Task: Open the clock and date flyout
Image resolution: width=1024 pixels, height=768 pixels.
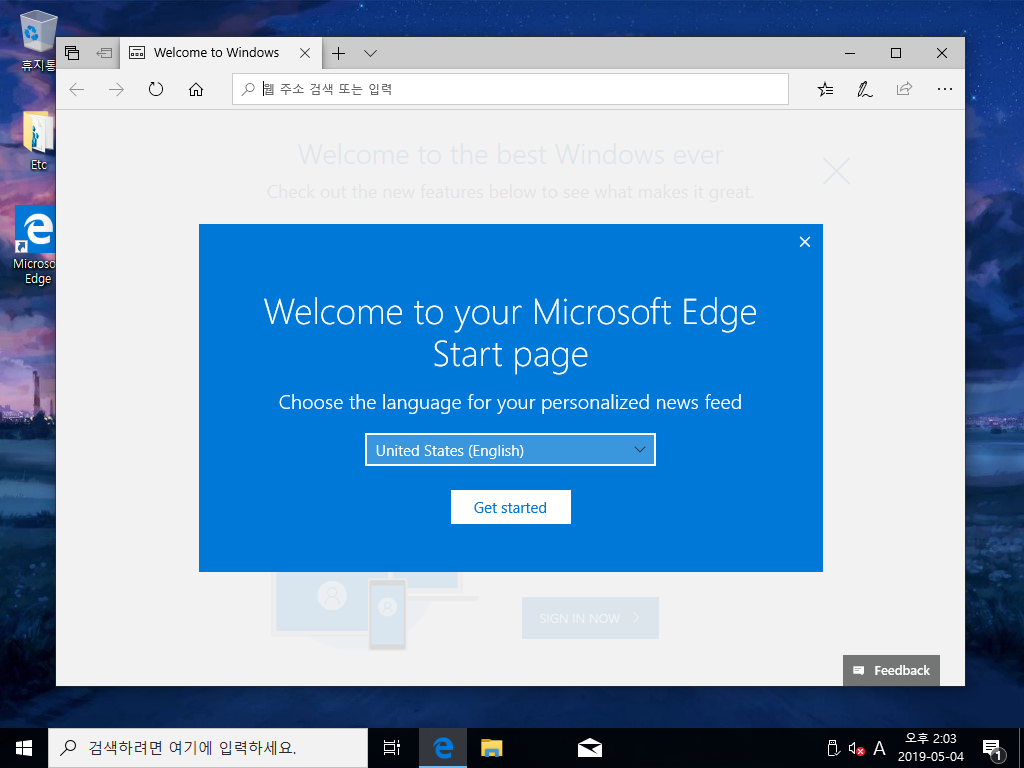Action: (931, 748)
